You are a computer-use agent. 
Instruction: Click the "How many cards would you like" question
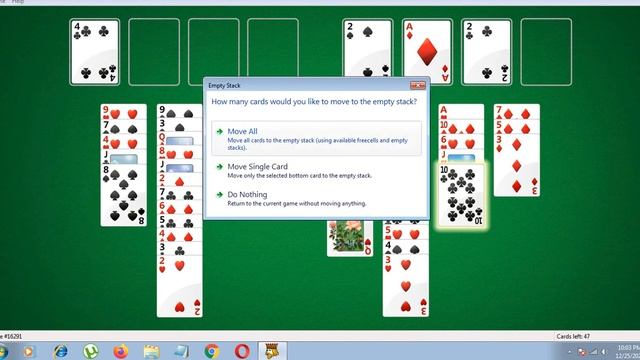[x=314, y=102]
